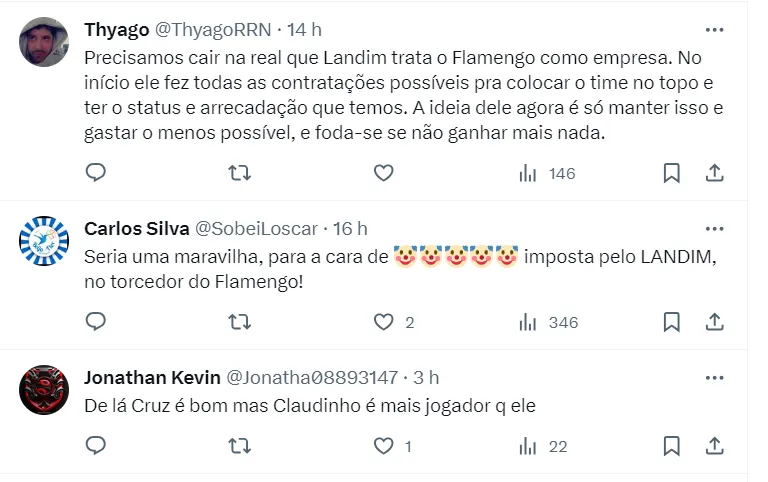The image size is (768, 482).
Task: Reply to Jonathan Kevin's tweet
Action: tap(96, 446)
